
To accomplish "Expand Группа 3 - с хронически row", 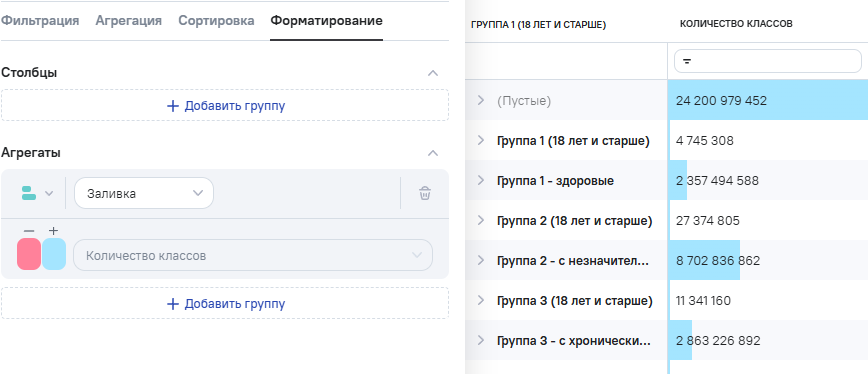I will pos(480,340).
